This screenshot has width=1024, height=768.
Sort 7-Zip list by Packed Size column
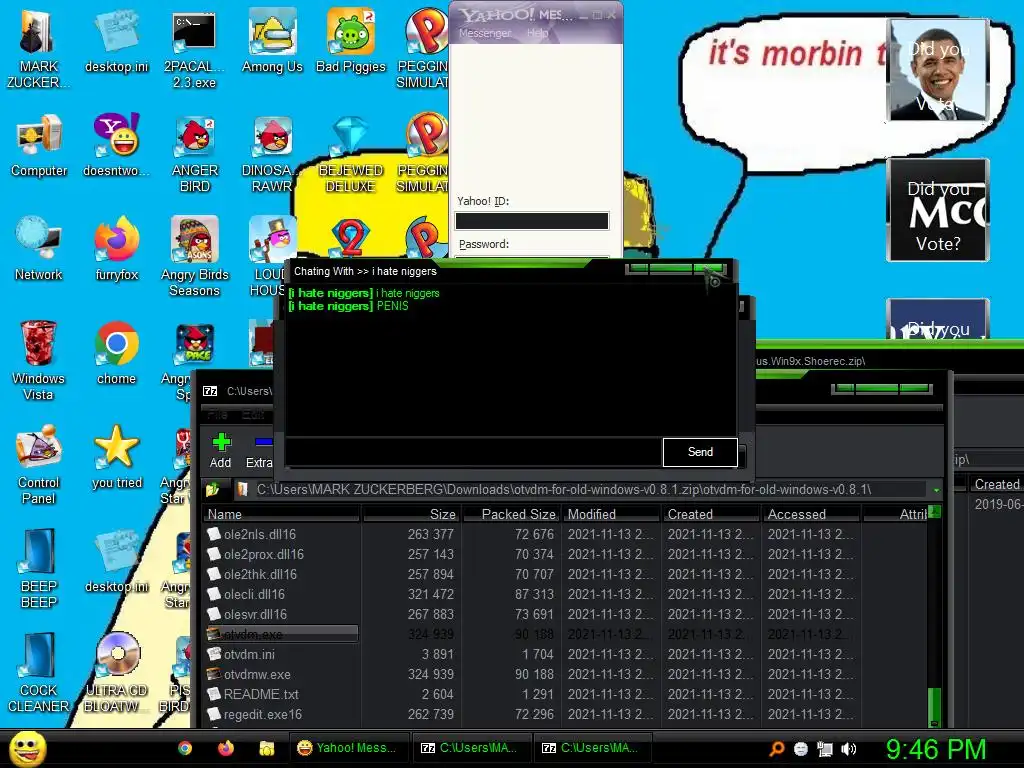[512, 515]
